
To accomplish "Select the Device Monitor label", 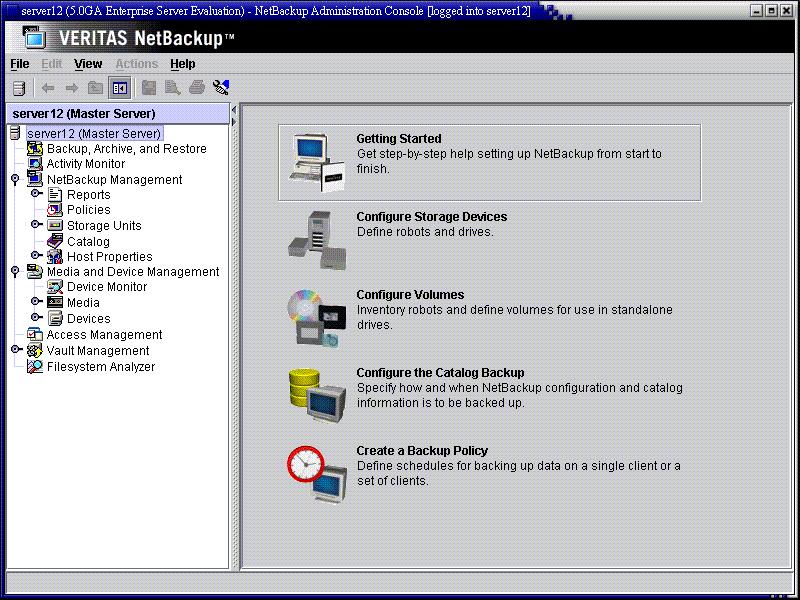I will (x=107, y=287).
